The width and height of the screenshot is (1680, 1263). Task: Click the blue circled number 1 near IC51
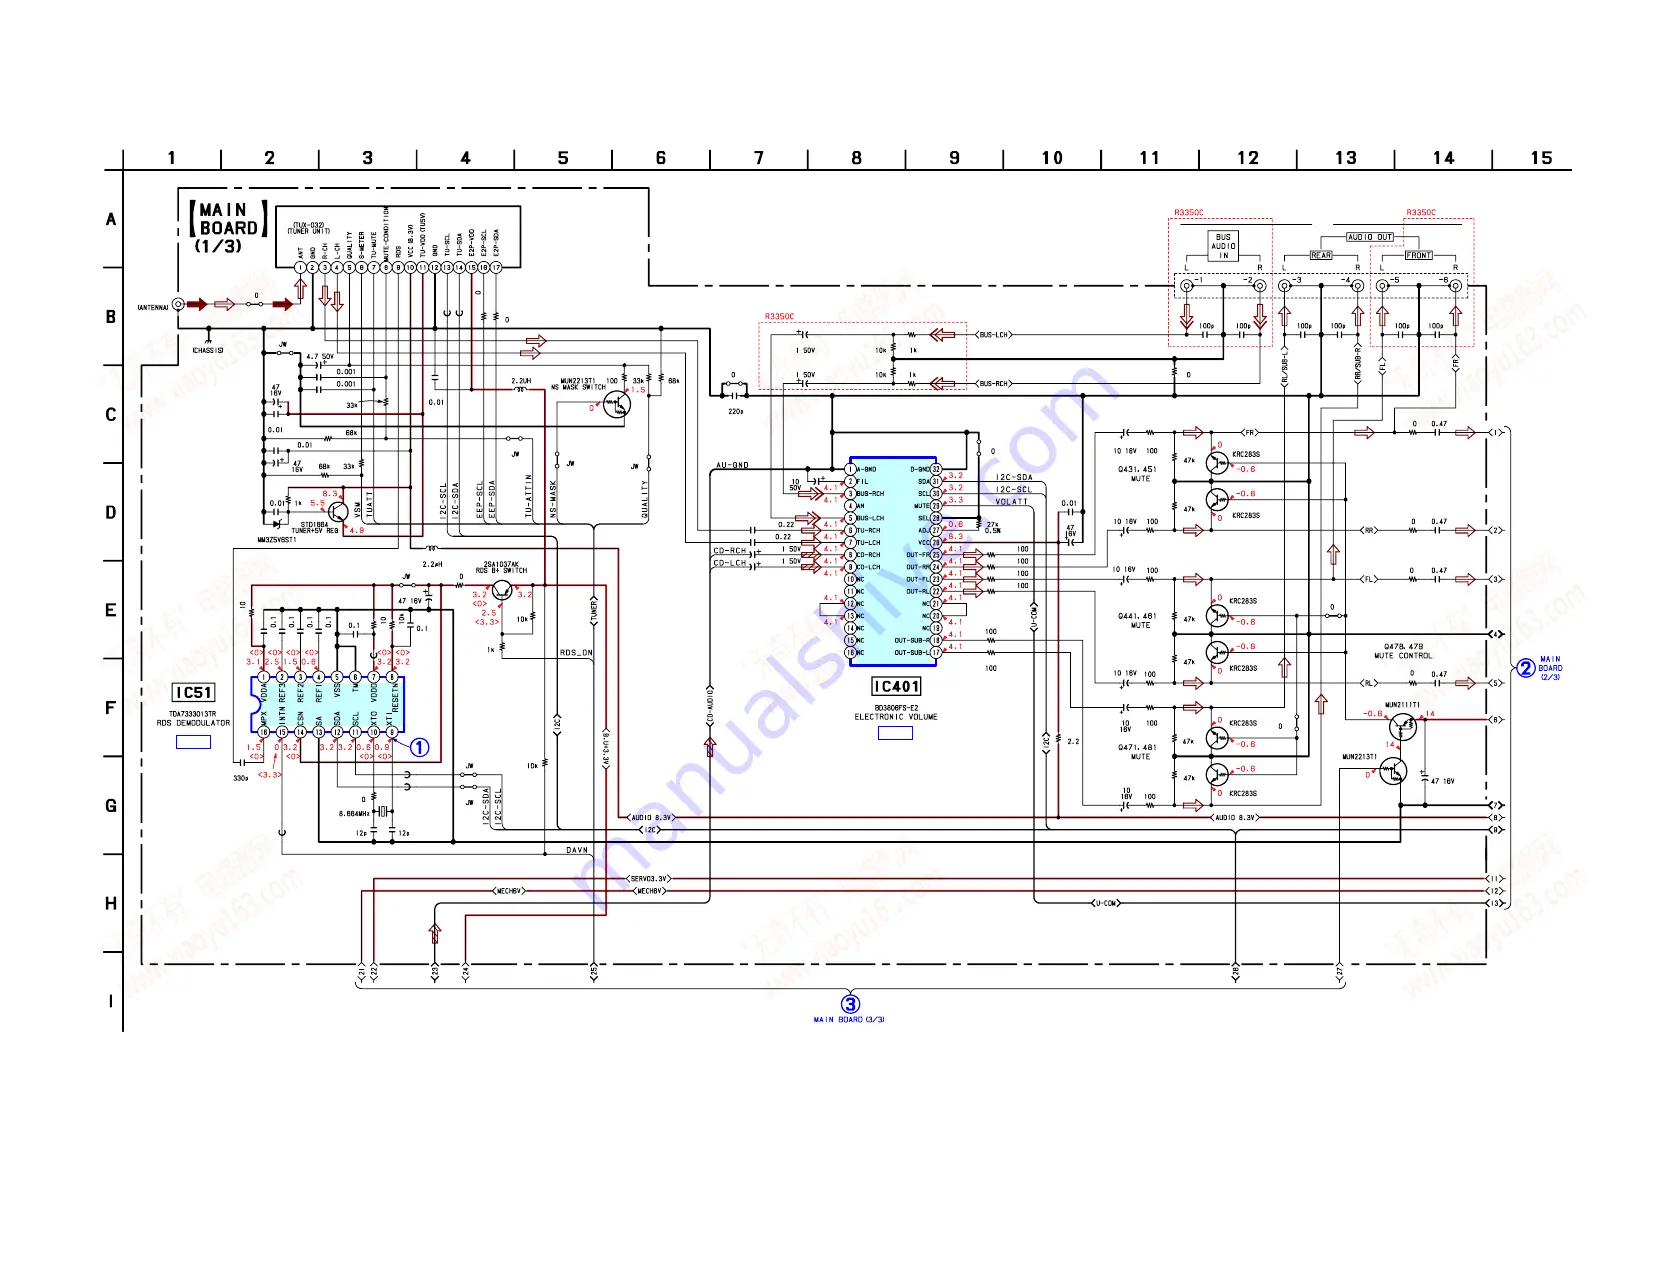tap(420, 747)
